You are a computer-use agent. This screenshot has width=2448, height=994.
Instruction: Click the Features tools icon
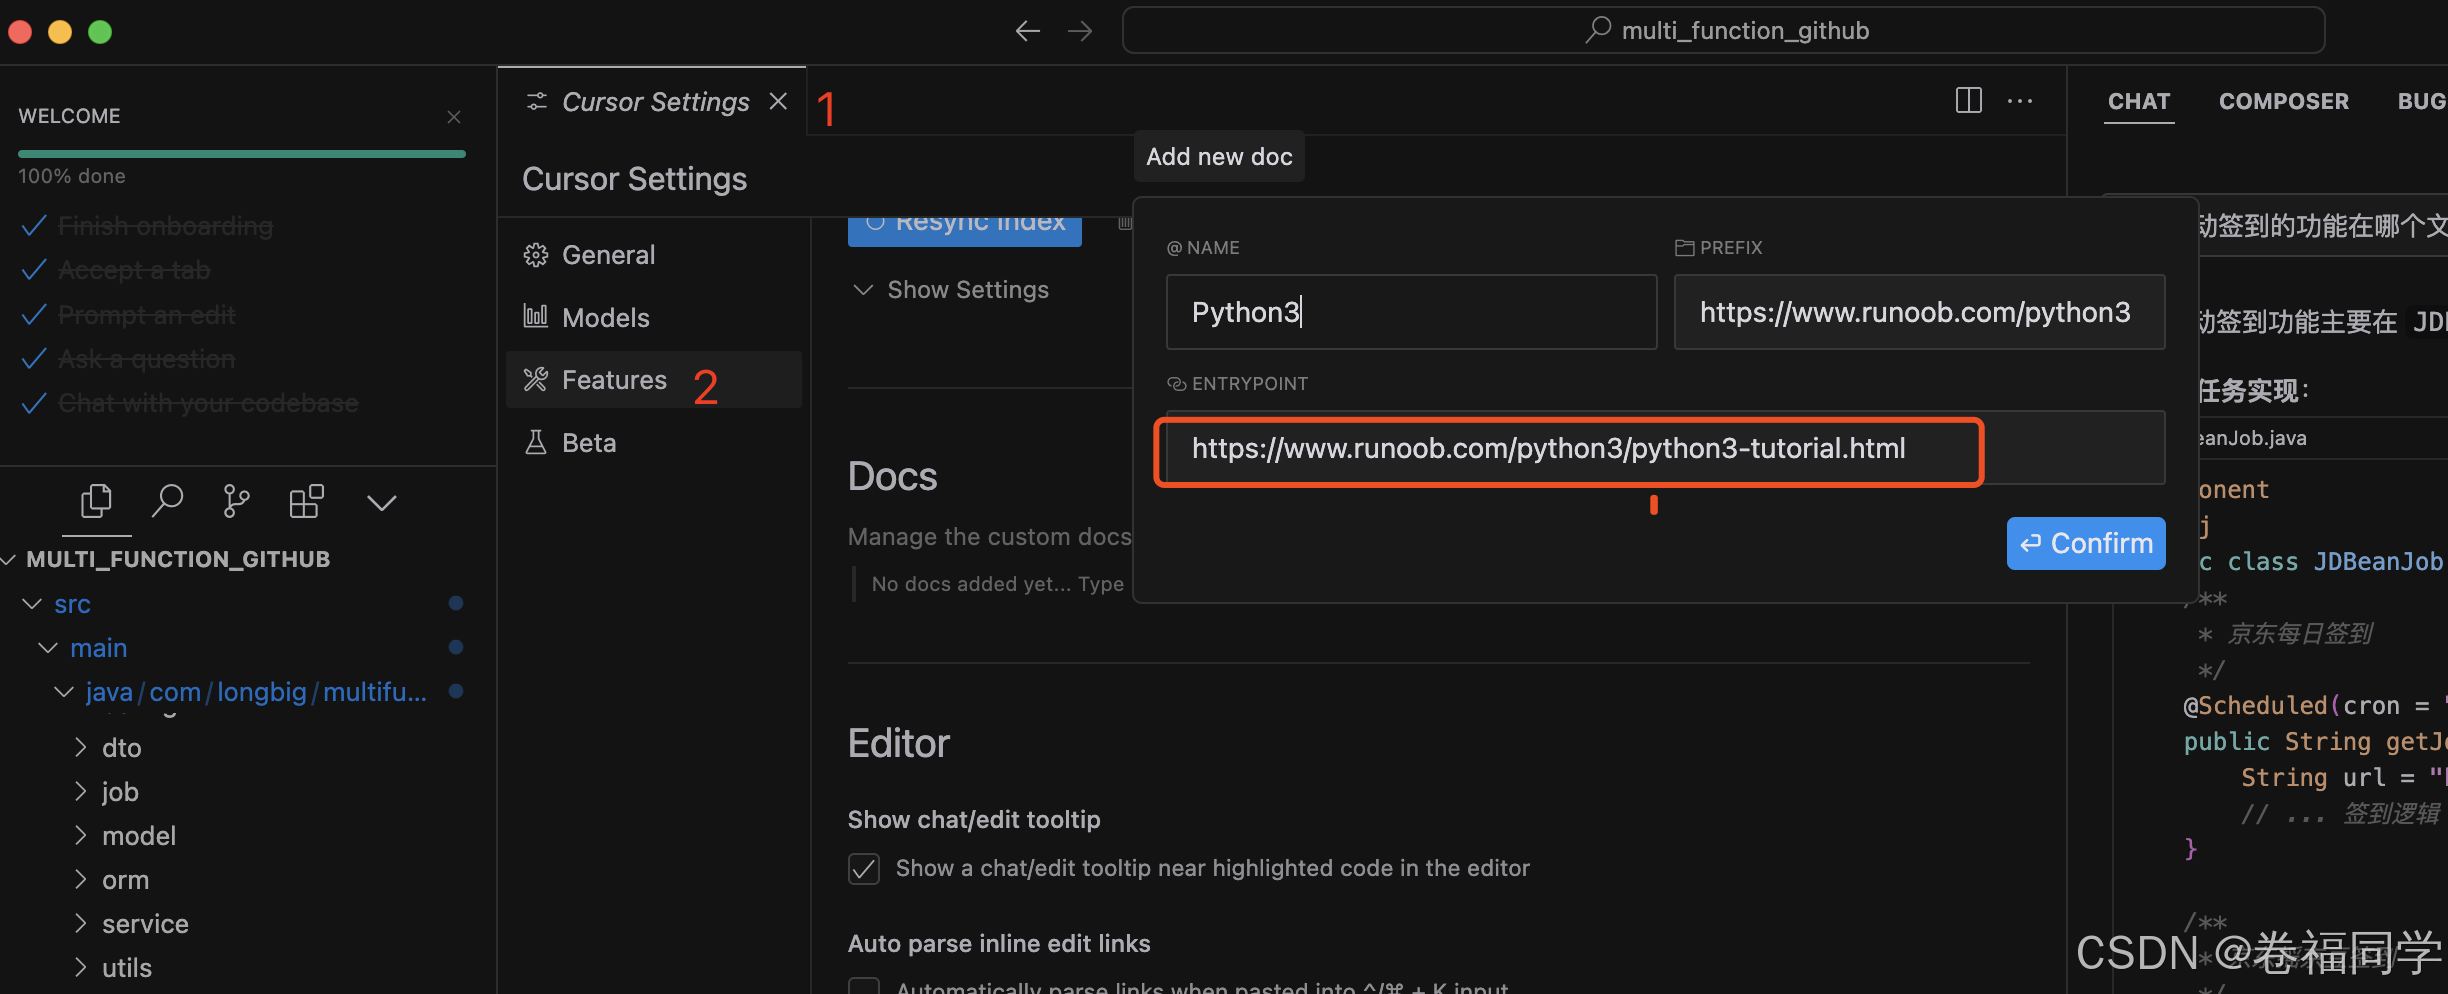tap(536, 380)
